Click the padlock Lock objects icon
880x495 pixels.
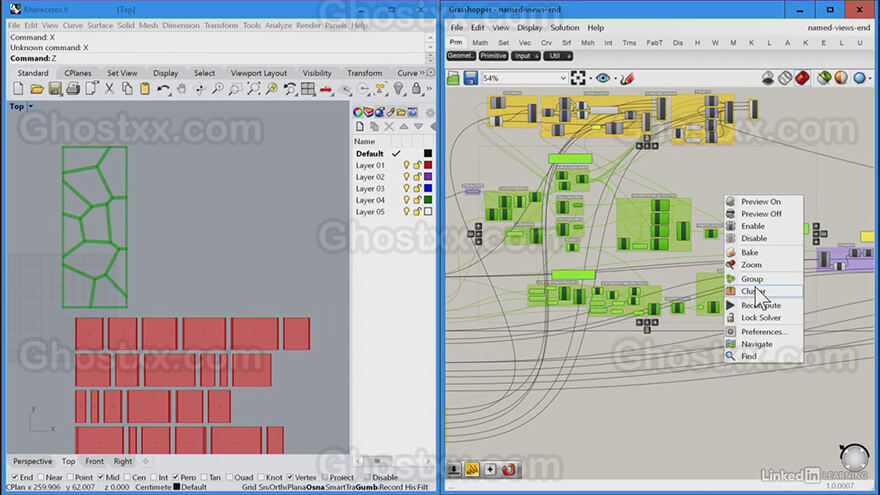pos(416,89)
